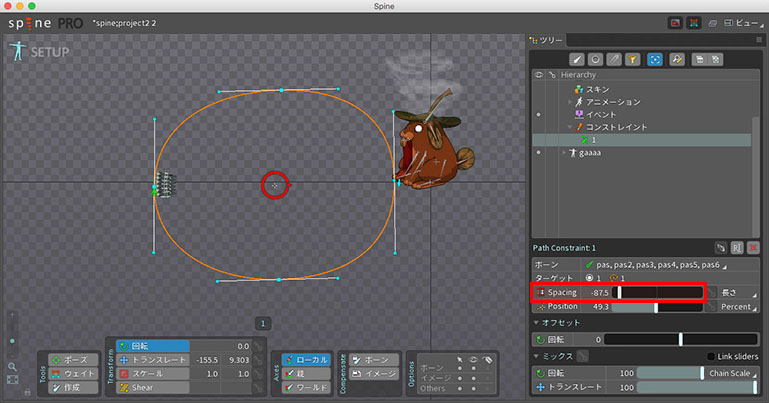Viewport: 769px width, 403px height.
Task: Enable the Link sliders checkbox
Action: pos(711,356)
